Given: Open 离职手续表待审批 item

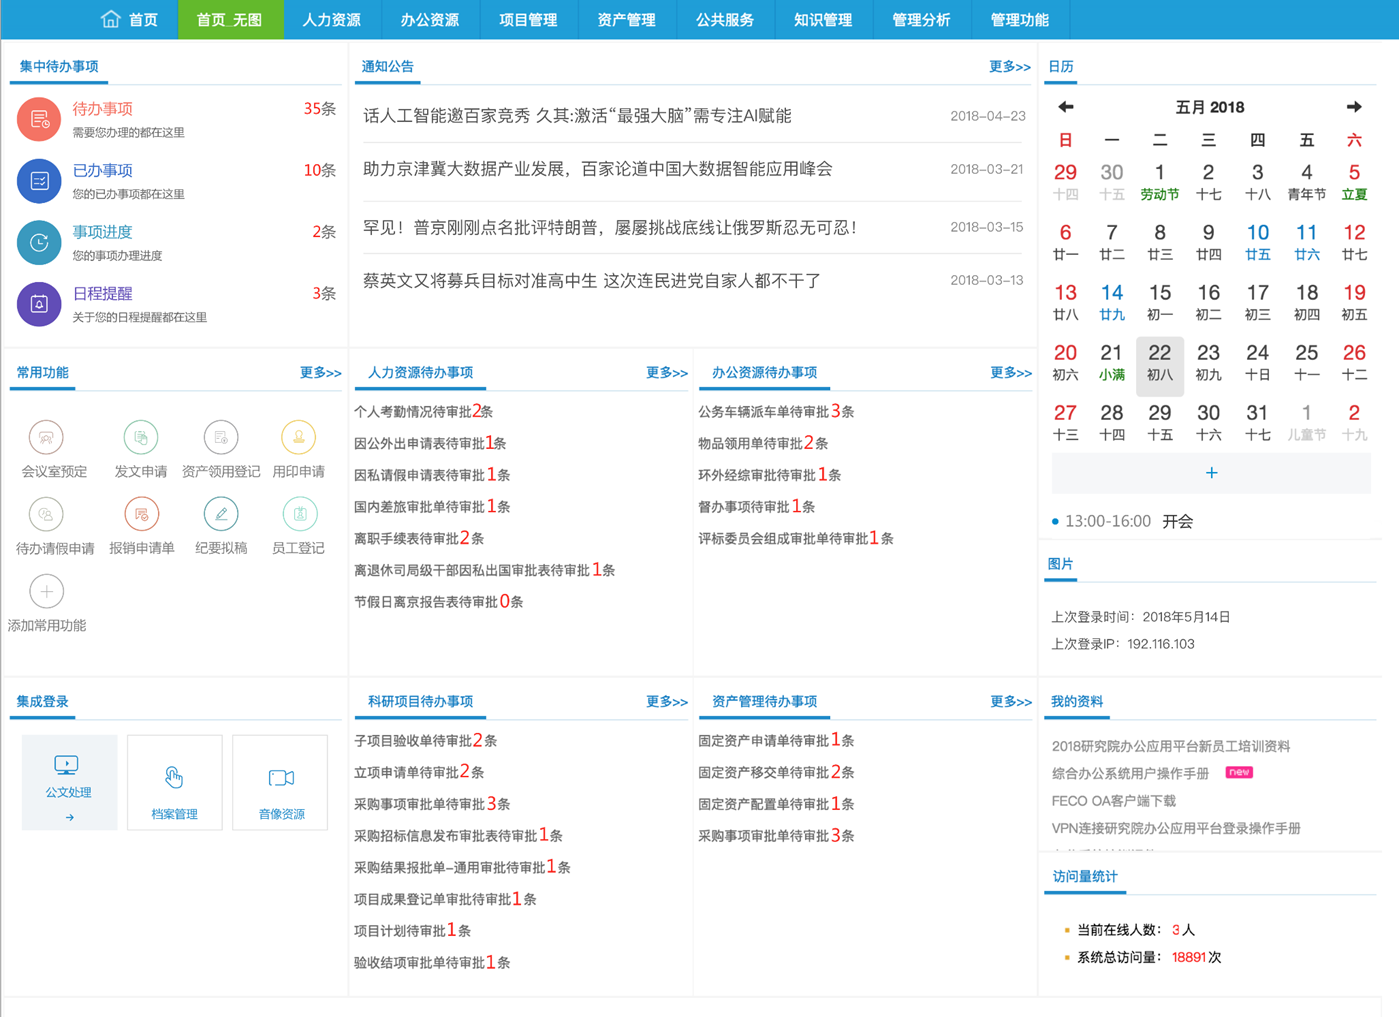Looking at the screenshot, I should coord(419,538).
